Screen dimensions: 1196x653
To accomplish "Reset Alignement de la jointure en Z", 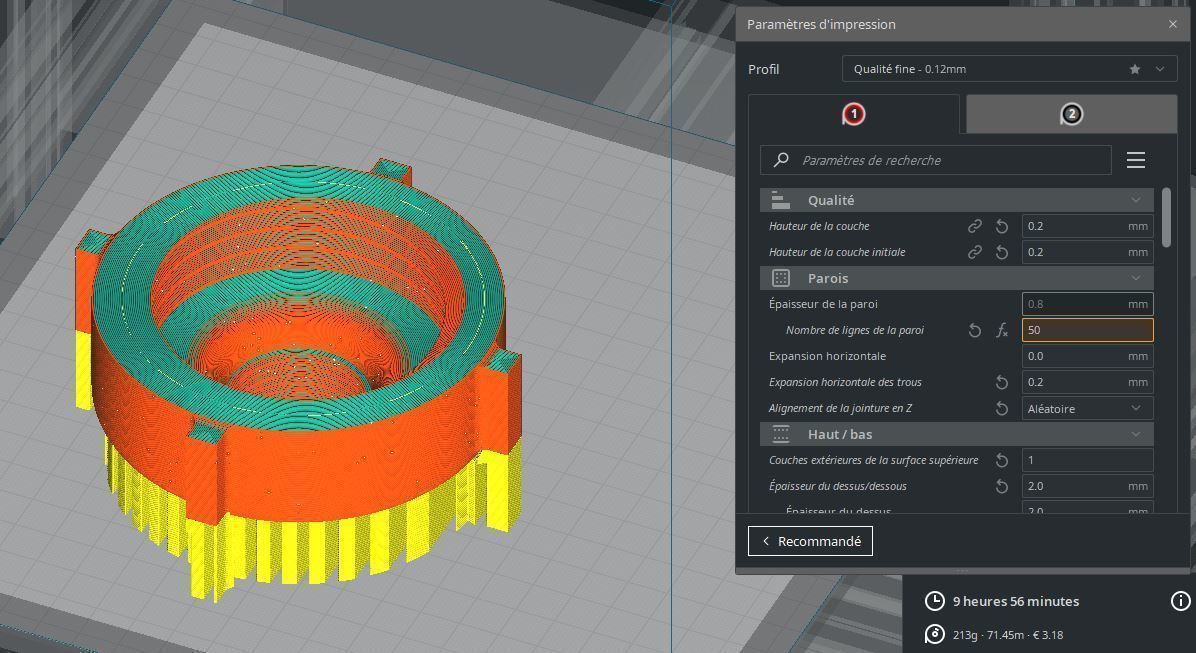I will pos(1001,409).
